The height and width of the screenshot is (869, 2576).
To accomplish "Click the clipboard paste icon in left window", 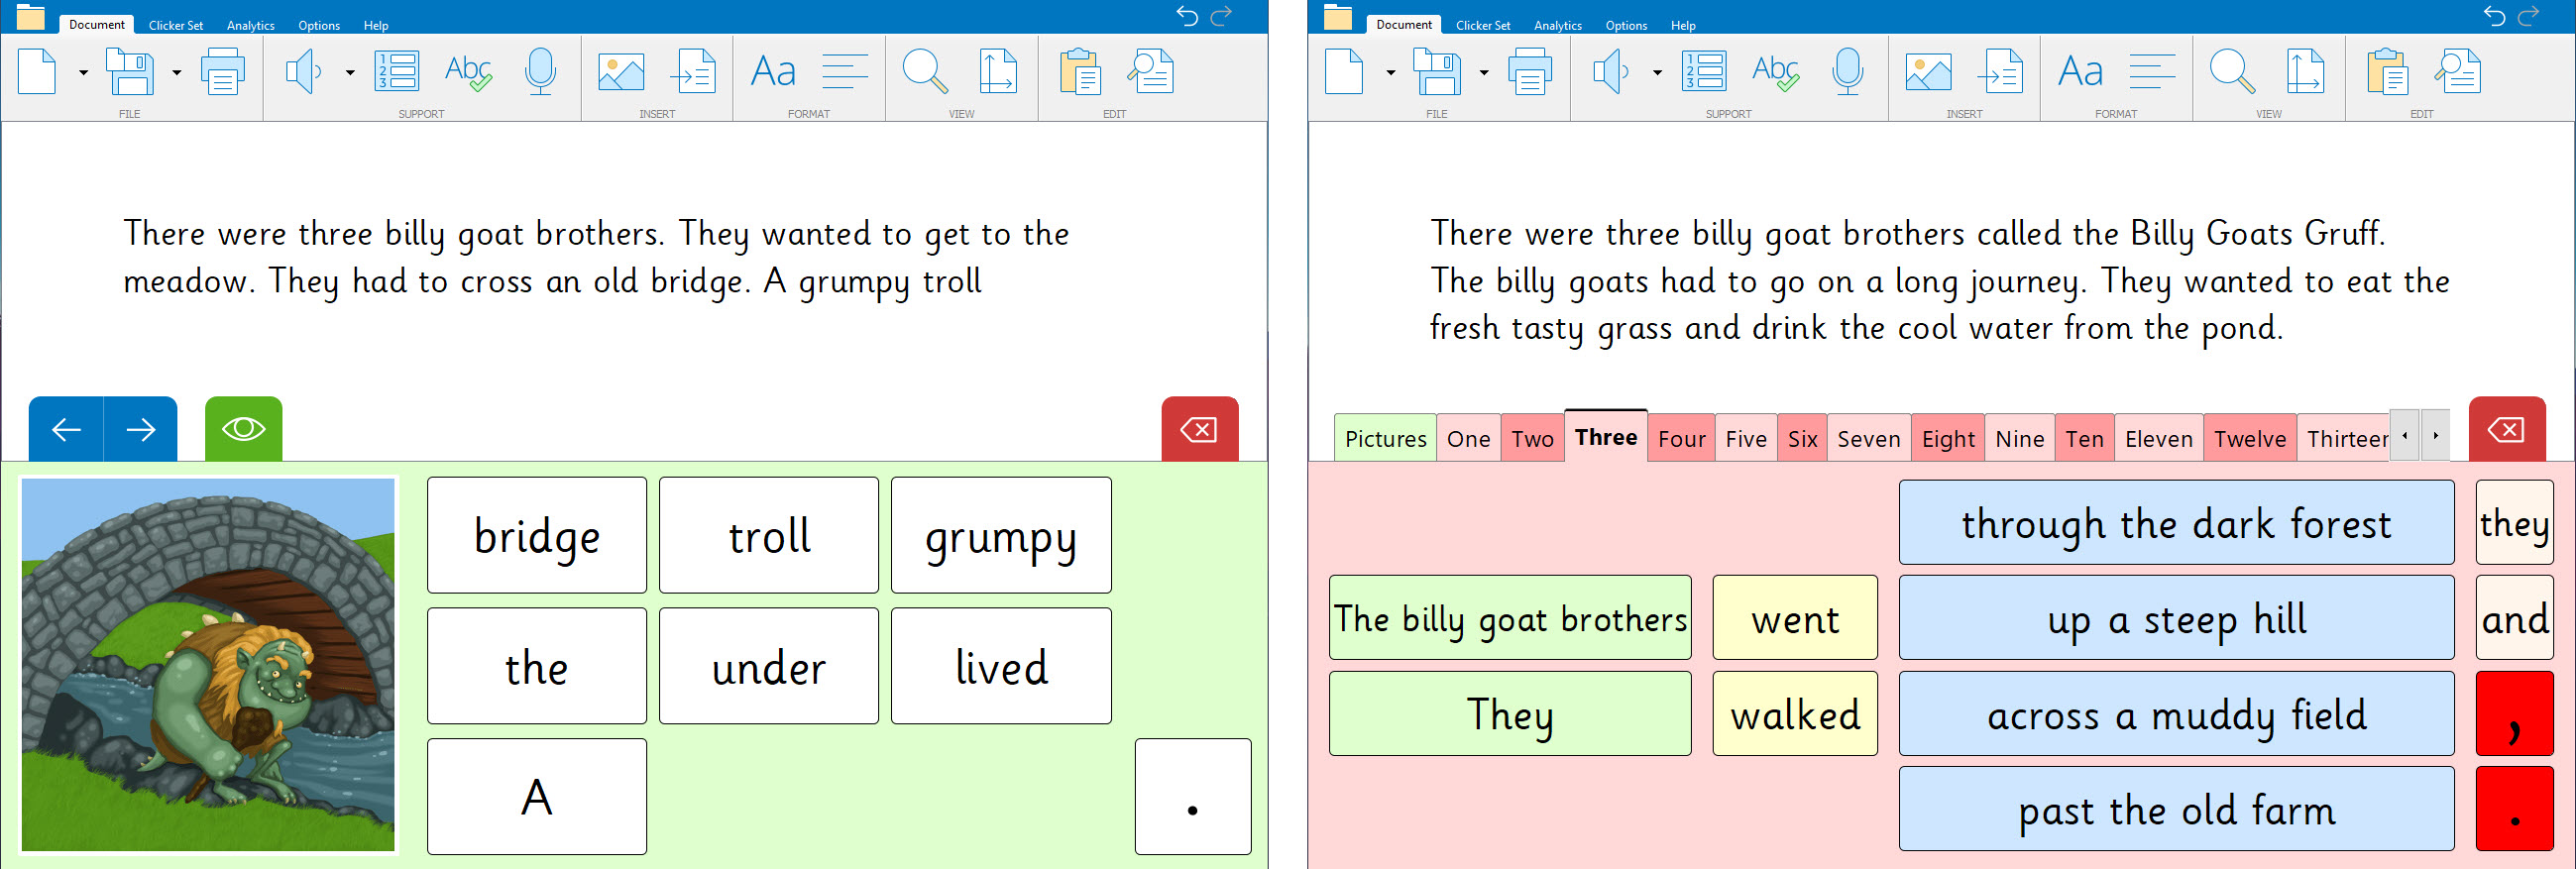I will tap(1079, 72).
